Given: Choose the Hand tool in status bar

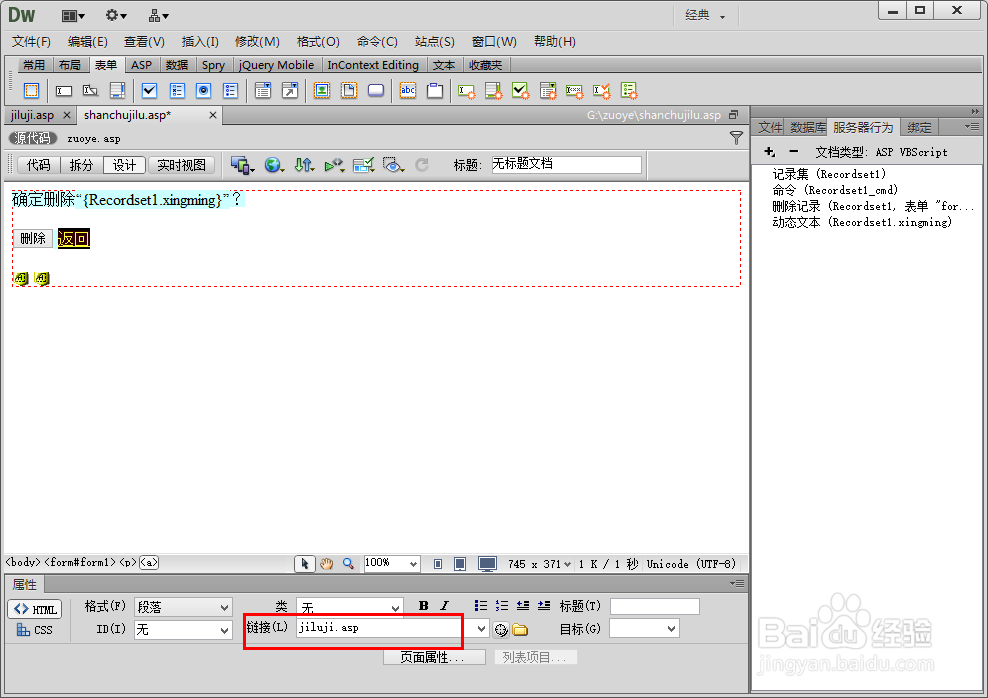Looking at the screenshot, I should 326,564.
